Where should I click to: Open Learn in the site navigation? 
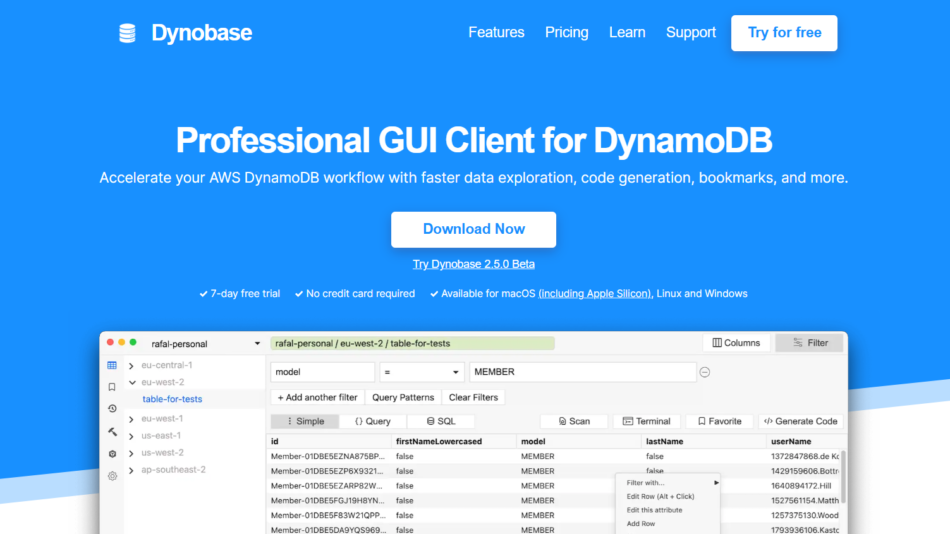(627, 32)
